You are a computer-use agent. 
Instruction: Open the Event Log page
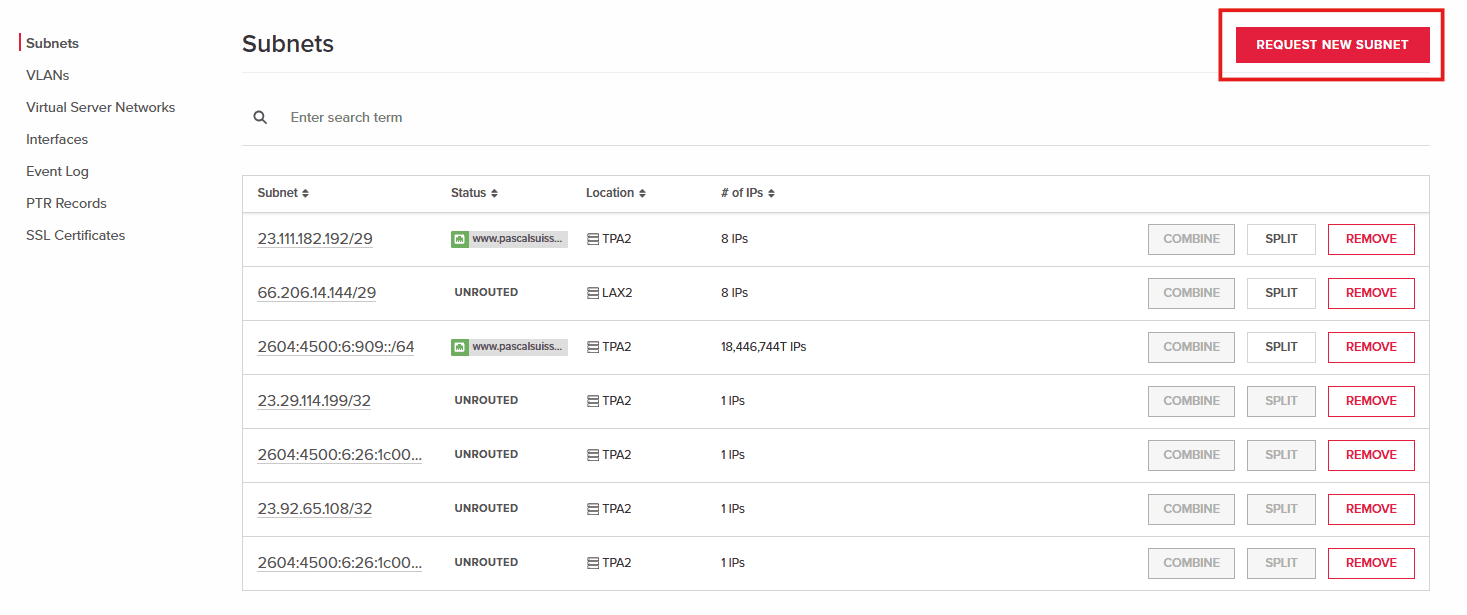click(x=57, y=170)
